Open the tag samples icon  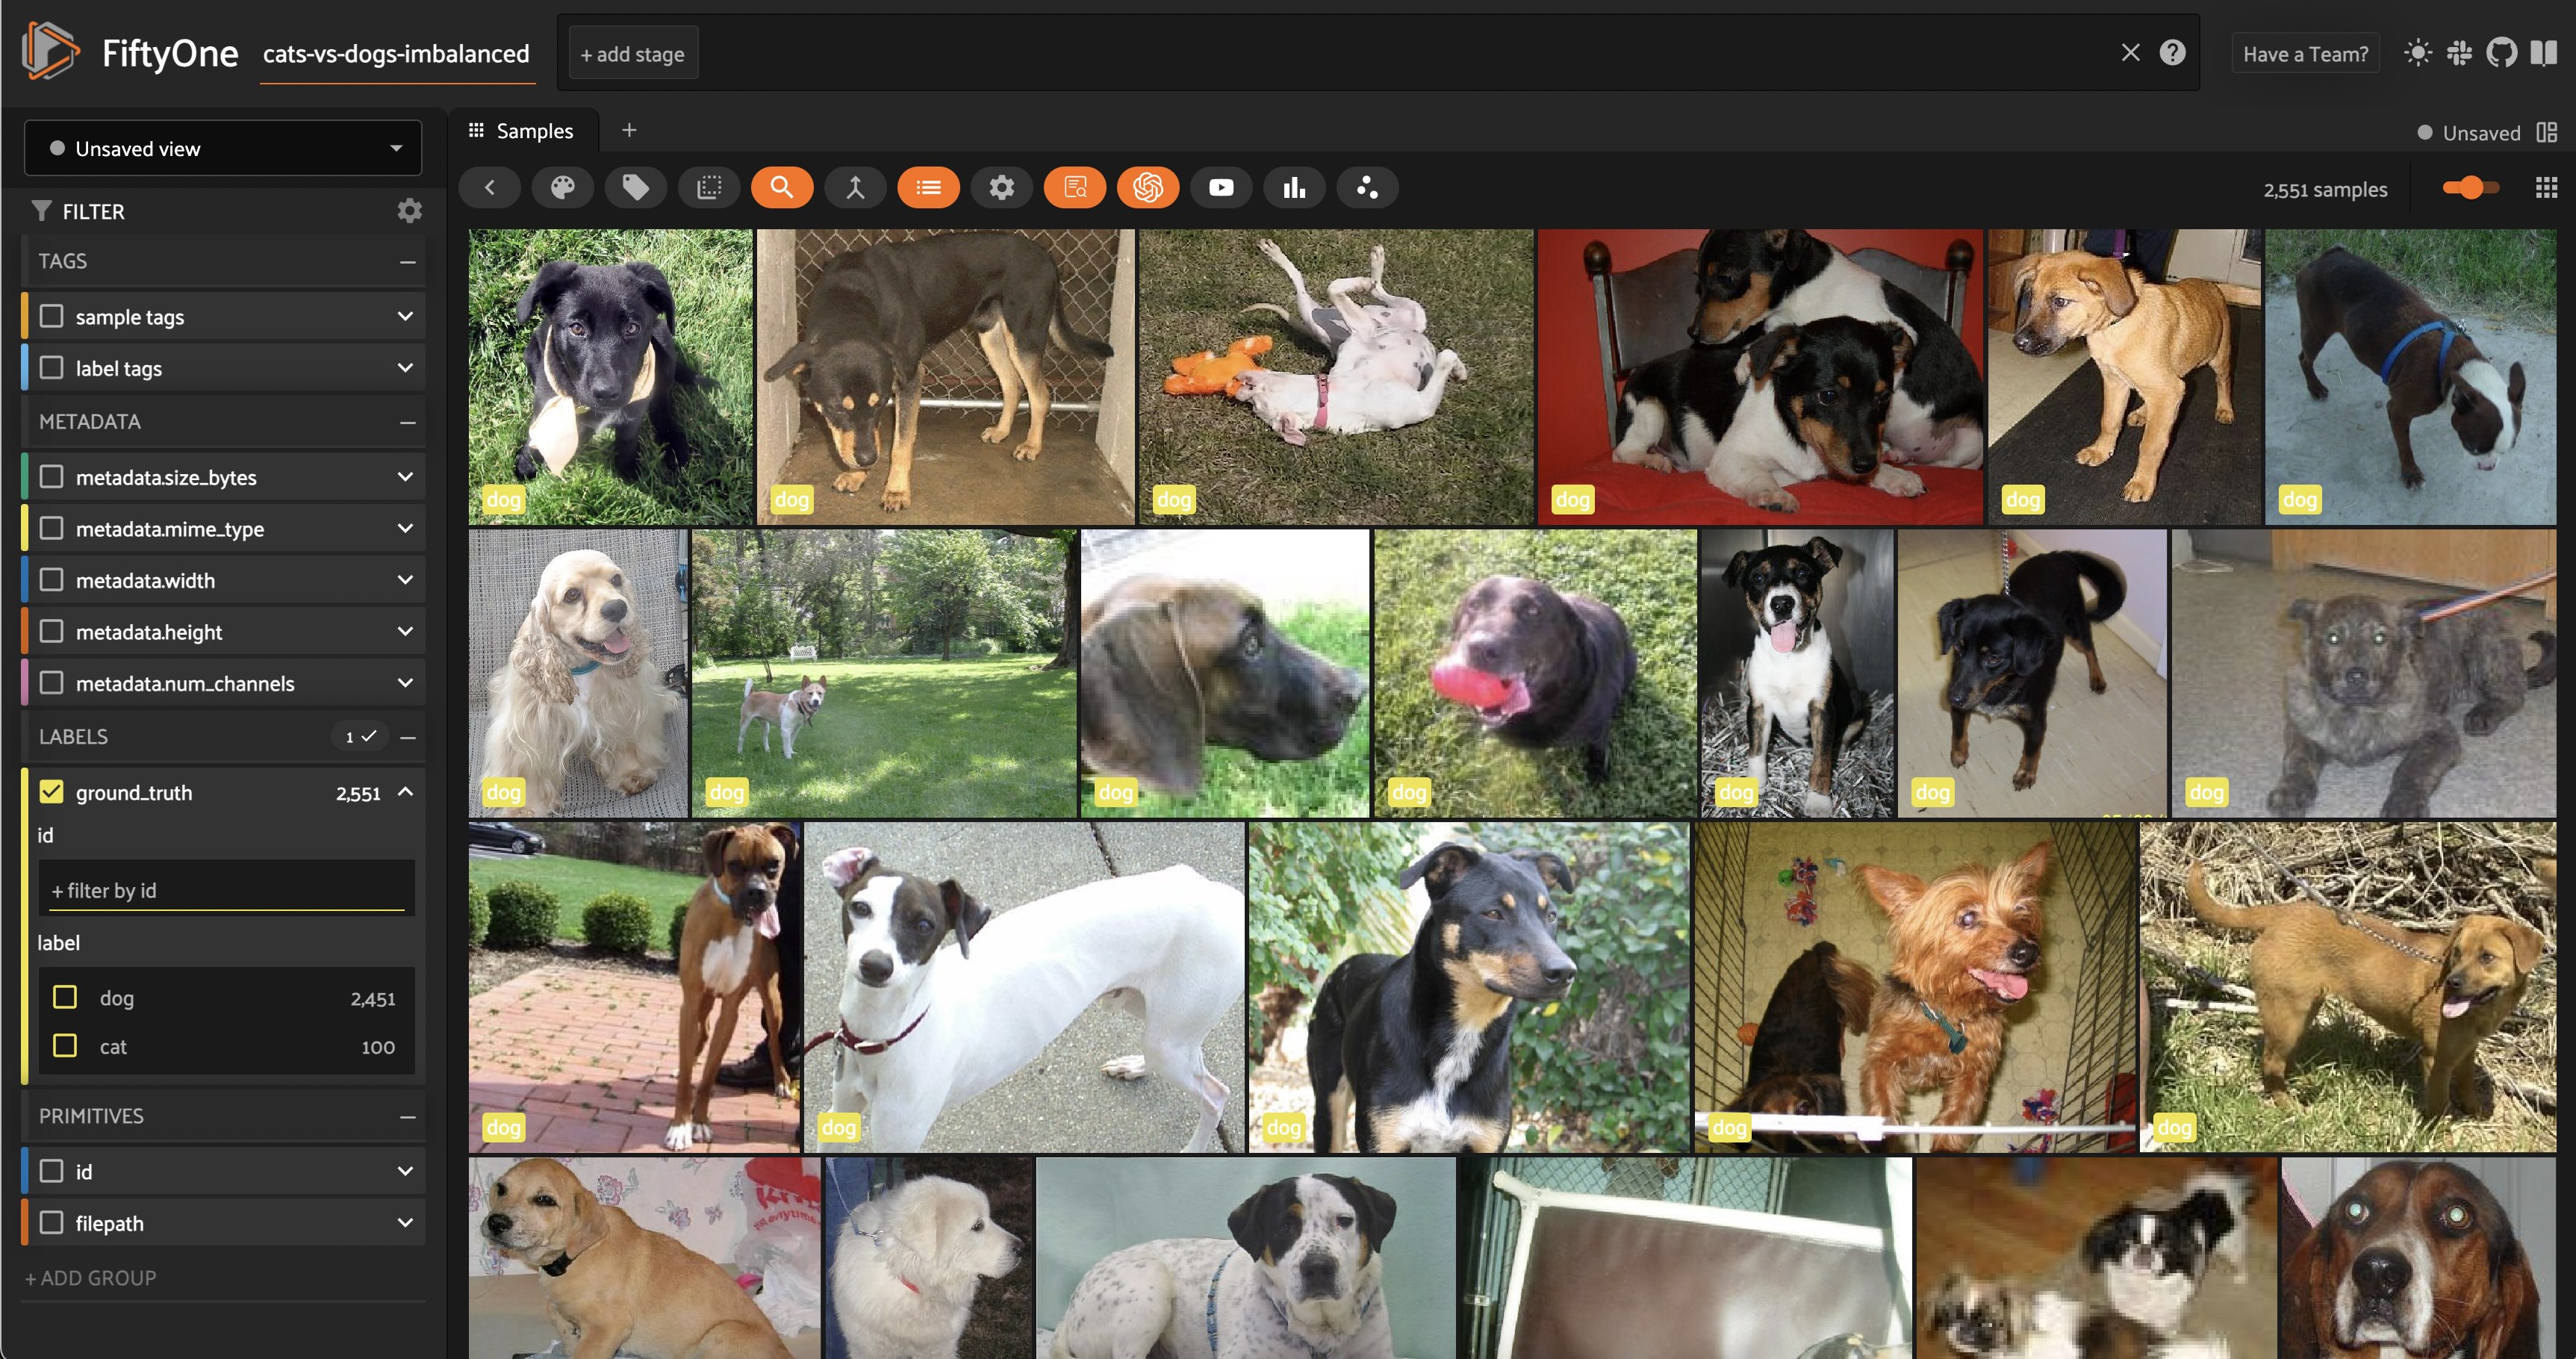pos(636,187)
